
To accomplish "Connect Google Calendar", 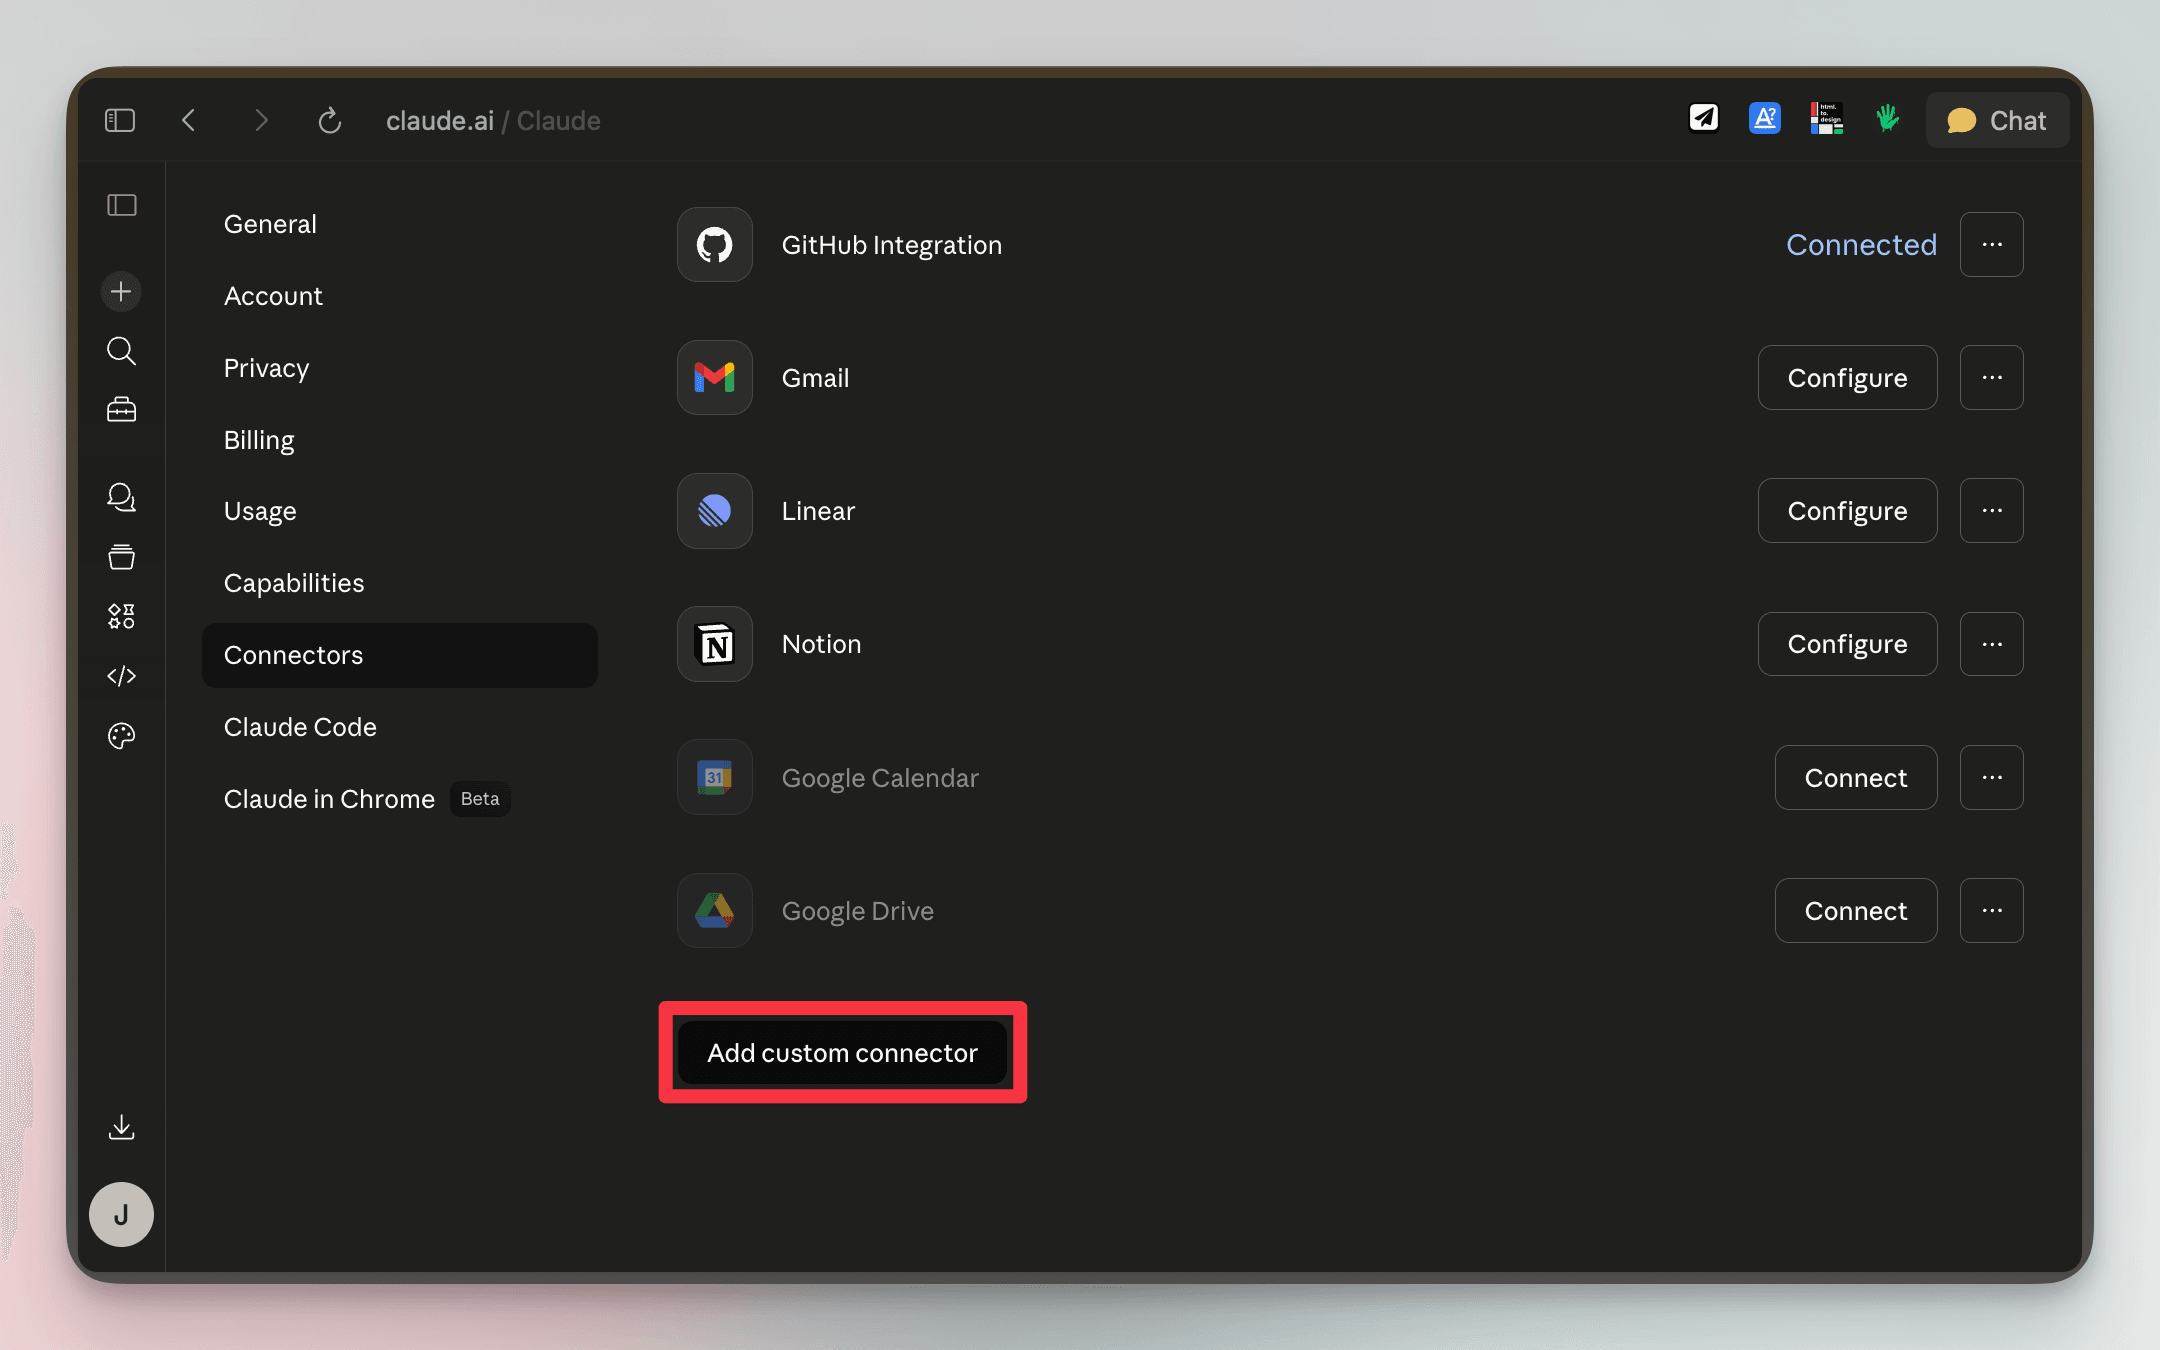I will coord(1856,777).
